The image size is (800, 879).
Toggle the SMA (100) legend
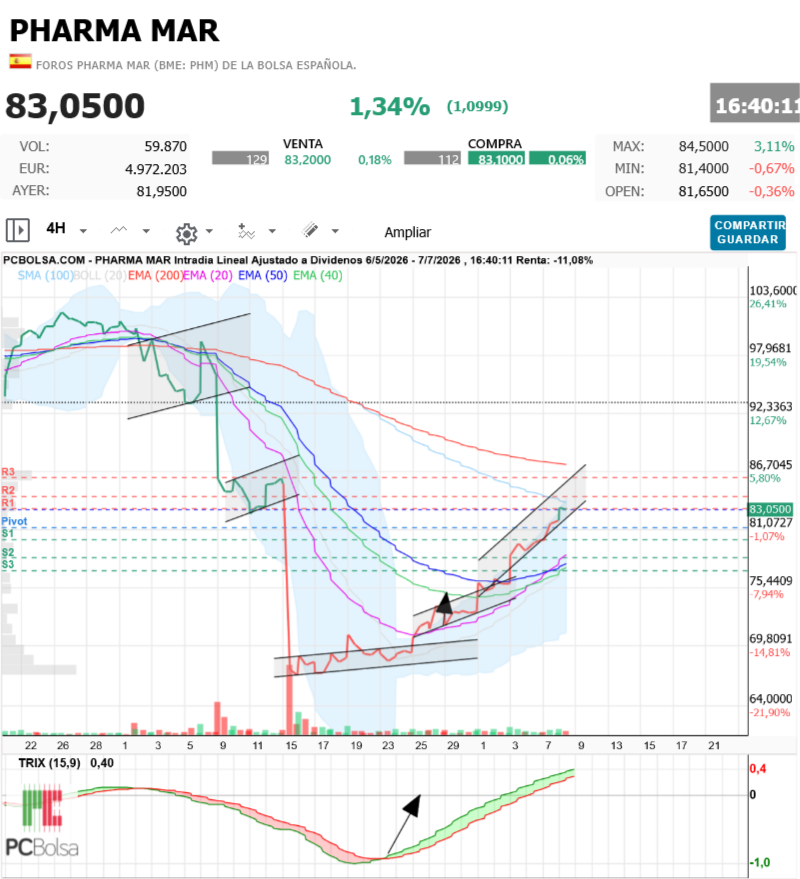click(x=45, y=275)
